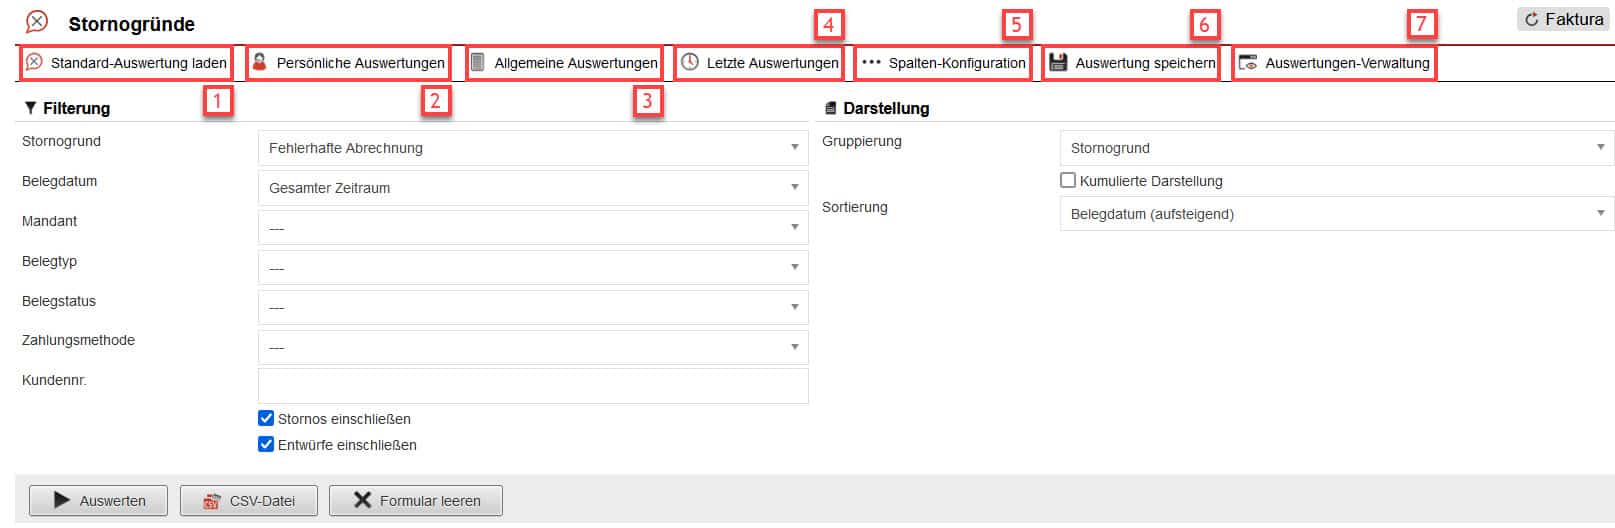Click the Faktura refresh button
Image resolution: width=1615 pixels, height=528 pixels.
click(x=1562, y=19)
